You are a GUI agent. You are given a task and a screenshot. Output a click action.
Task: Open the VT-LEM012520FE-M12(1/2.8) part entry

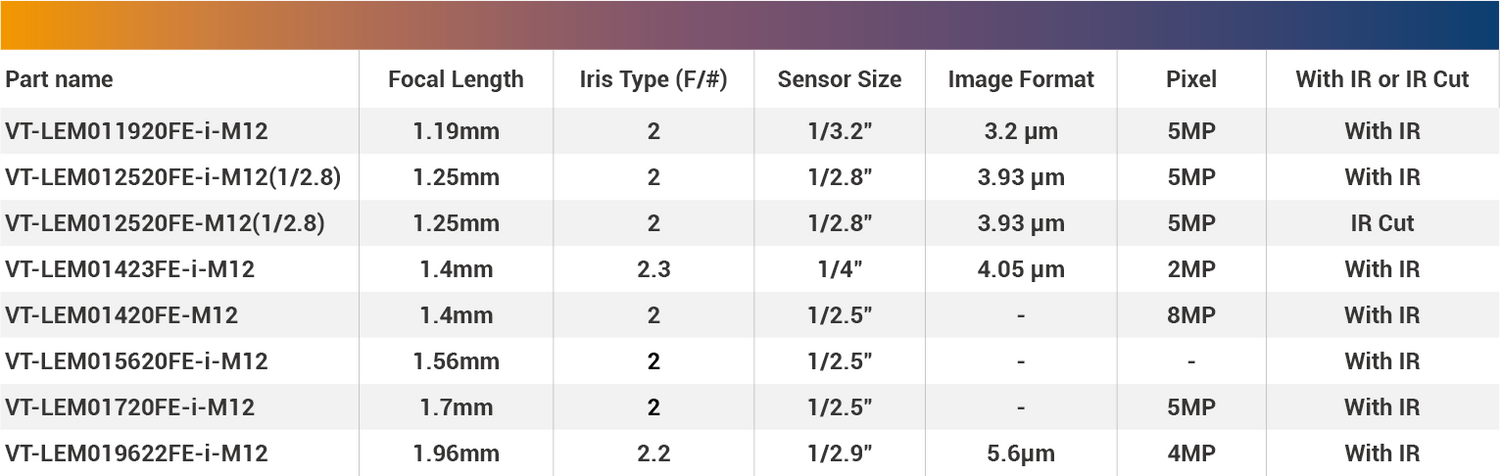pos(165,223)
